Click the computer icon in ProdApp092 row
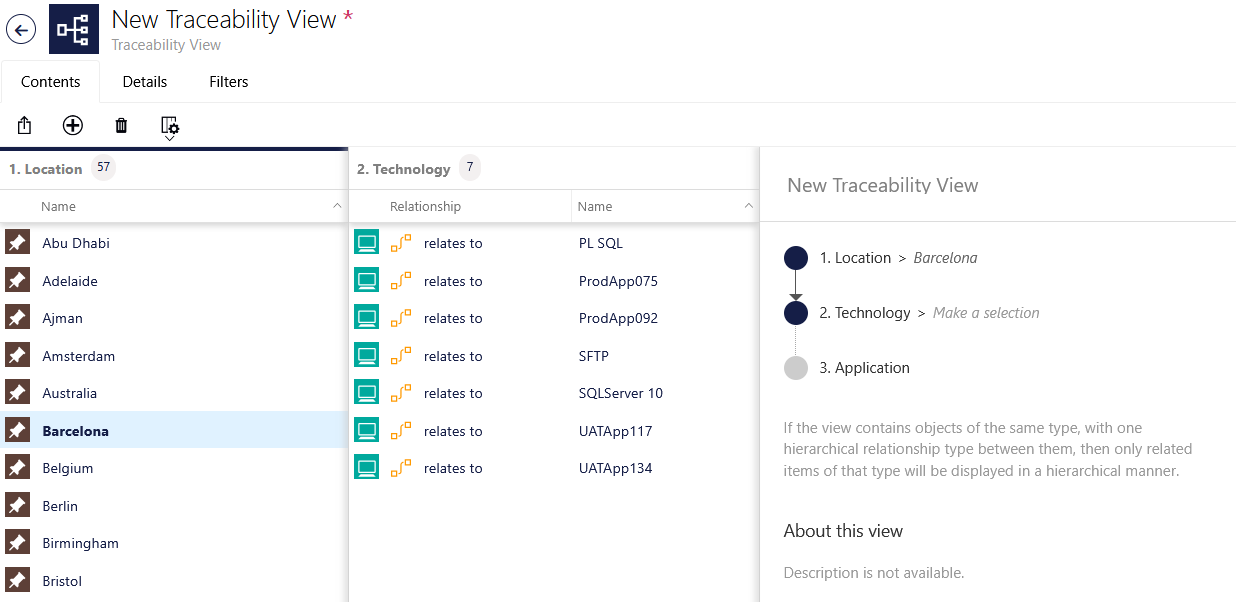 point(367,318)
